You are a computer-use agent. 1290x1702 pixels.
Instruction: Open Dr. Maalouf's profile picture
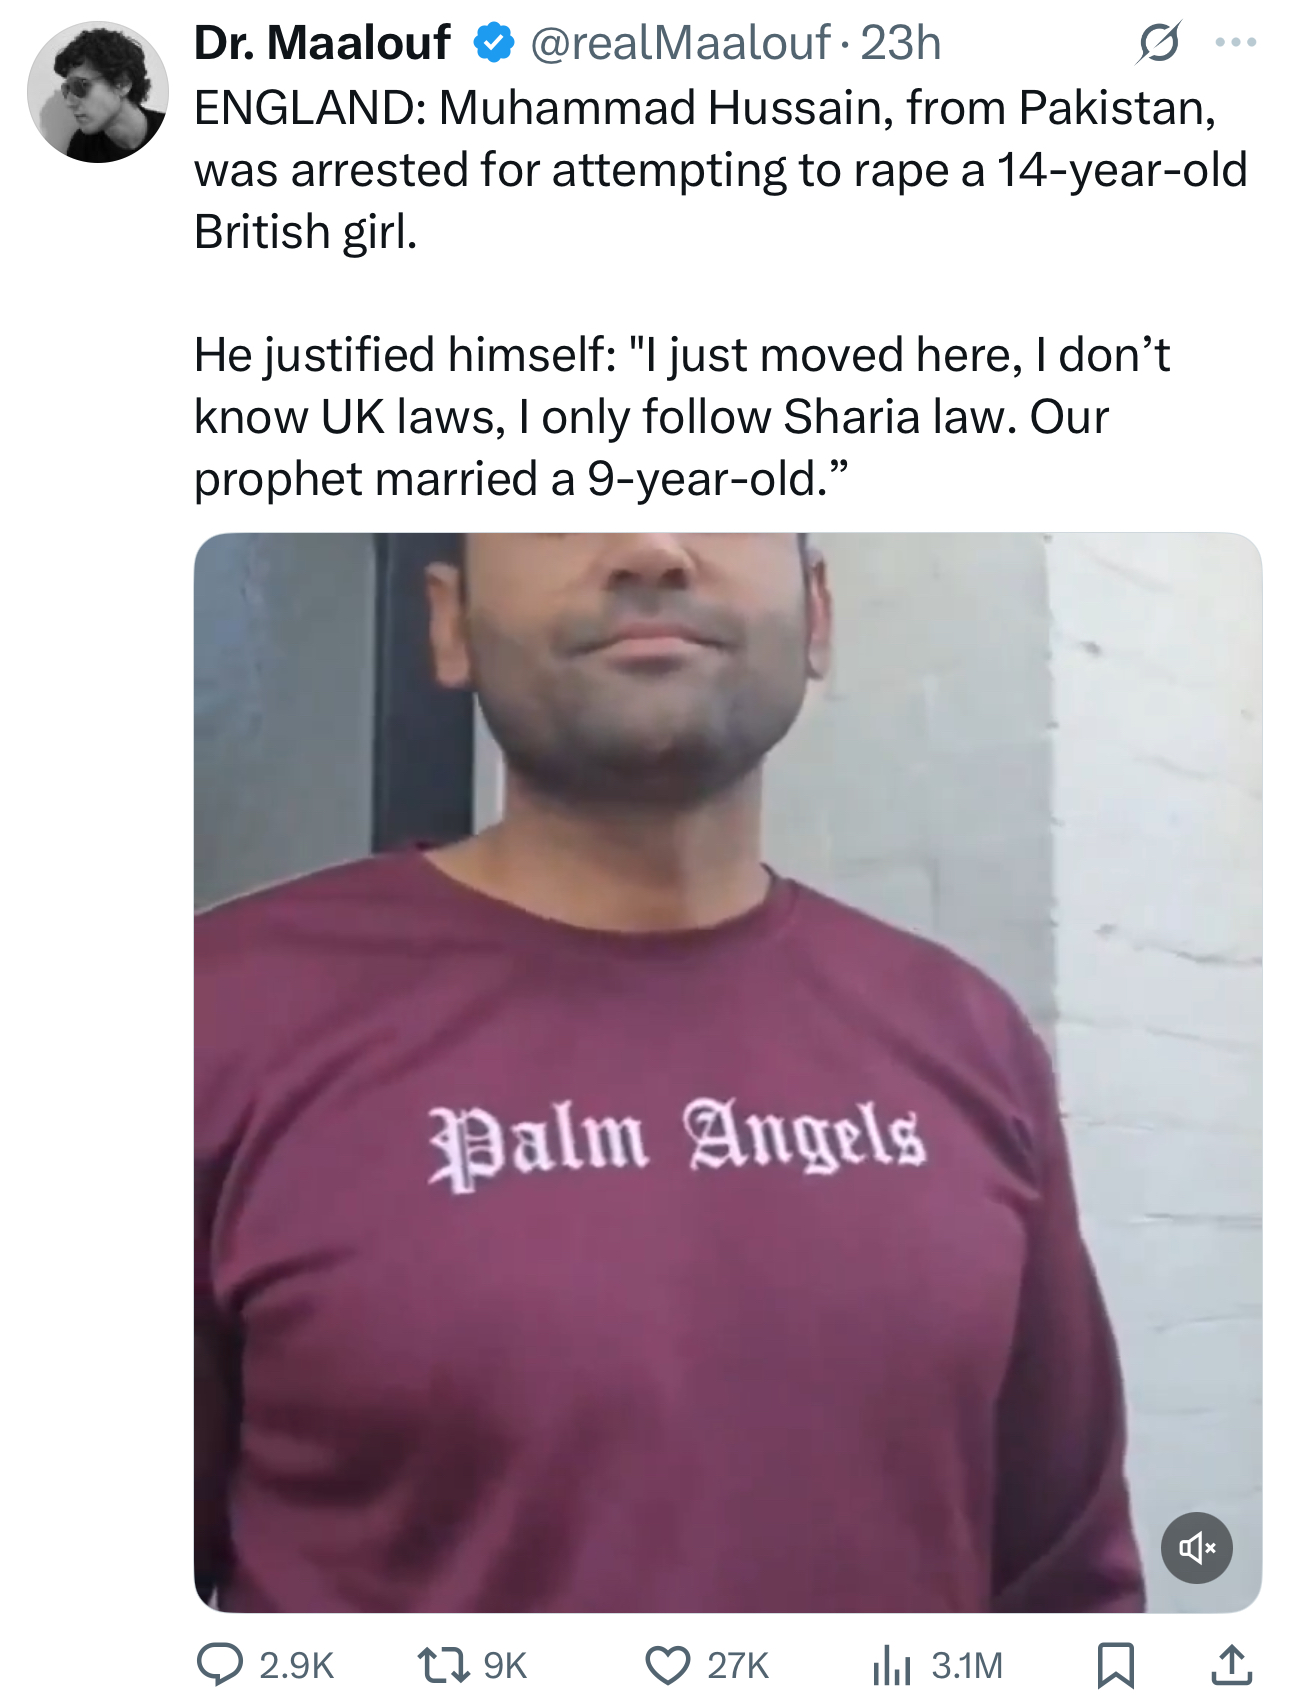pyautogui.click(x=98, y=92)
